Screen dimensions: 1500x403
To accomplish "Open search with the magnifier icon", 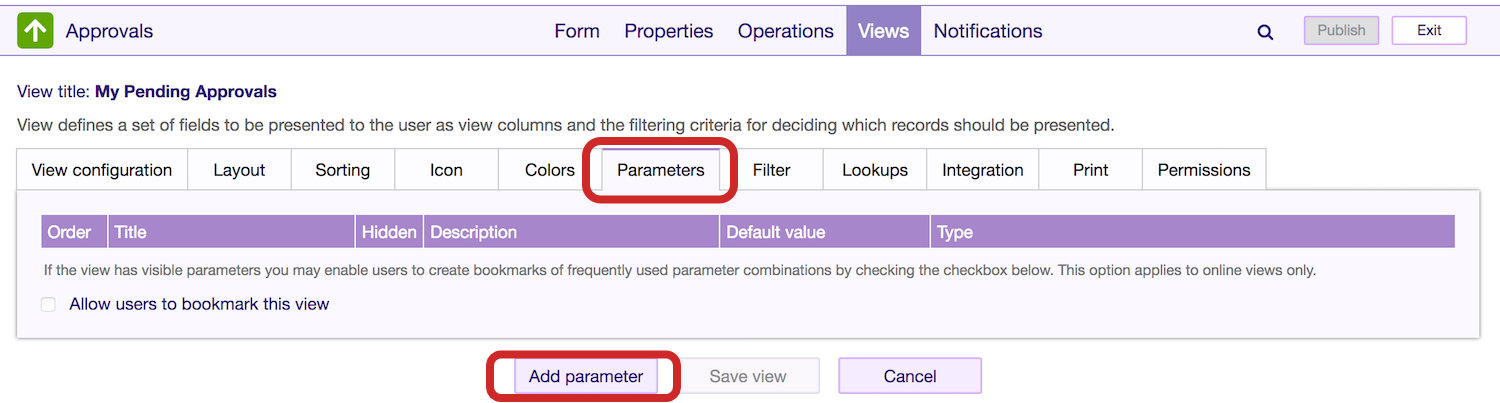I will tap(1265, 32).
